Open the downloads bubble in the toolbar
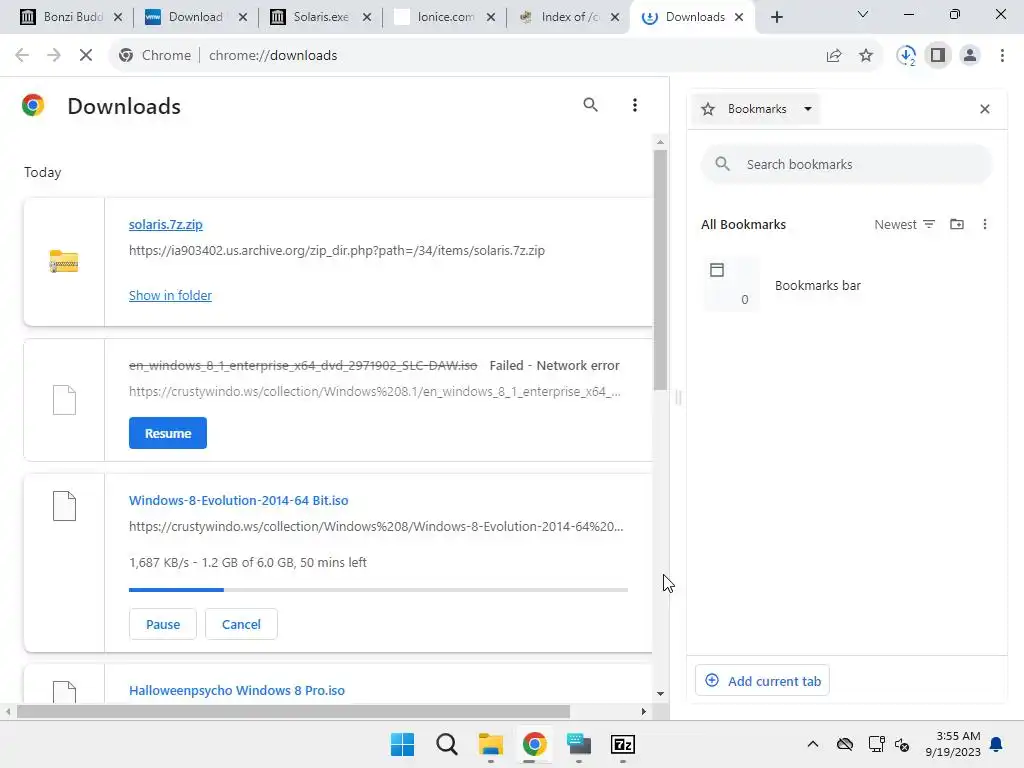 906,56
